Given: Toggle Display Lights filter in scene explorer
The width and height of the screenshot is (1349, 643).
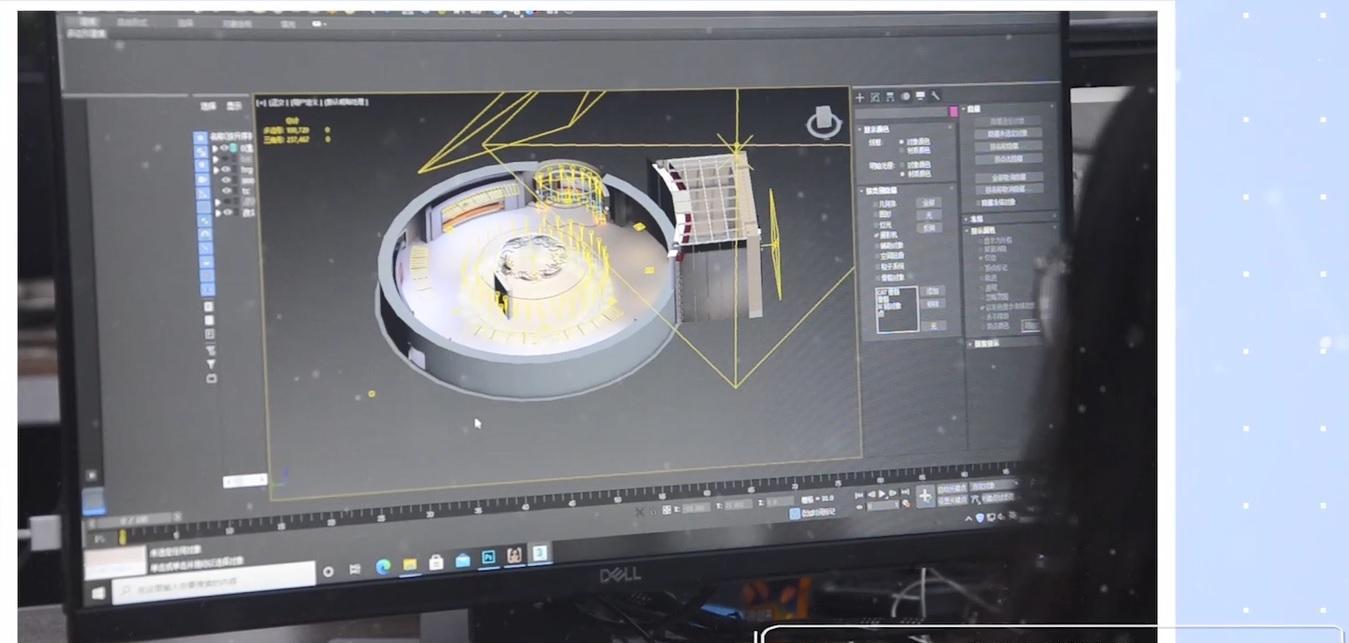Looking at the screenshot, I should click(201, 164).
